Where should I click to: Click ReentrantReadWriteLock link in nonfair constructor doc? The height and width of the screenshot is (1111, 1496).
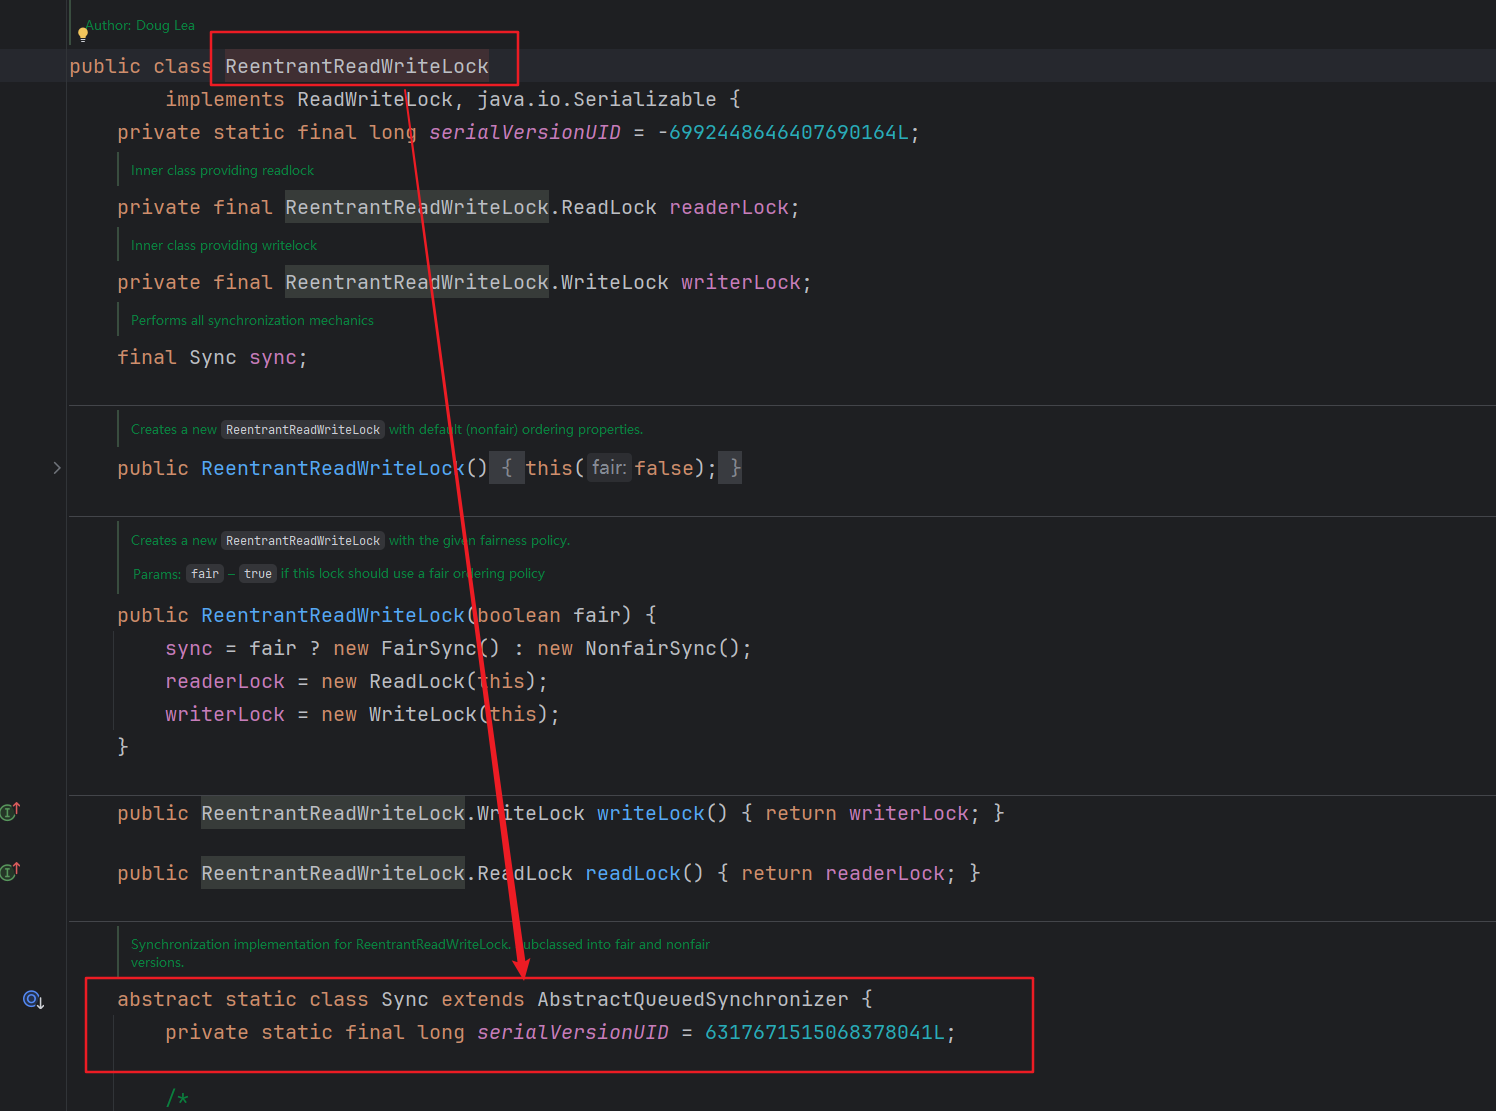coord(303,430)
